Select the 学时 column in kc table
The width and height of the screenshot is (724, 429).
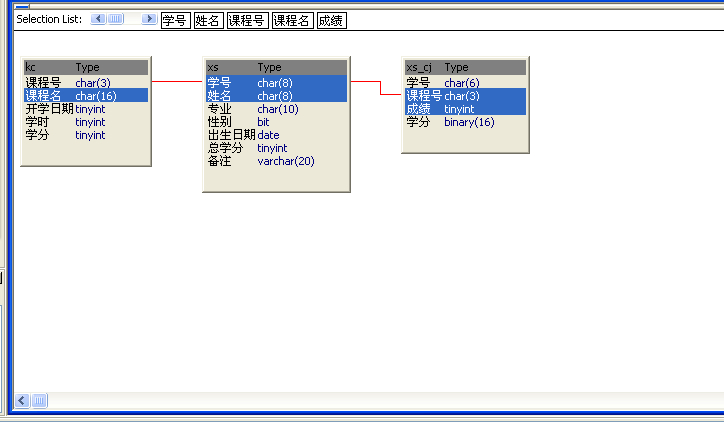(x=86, y=122)
